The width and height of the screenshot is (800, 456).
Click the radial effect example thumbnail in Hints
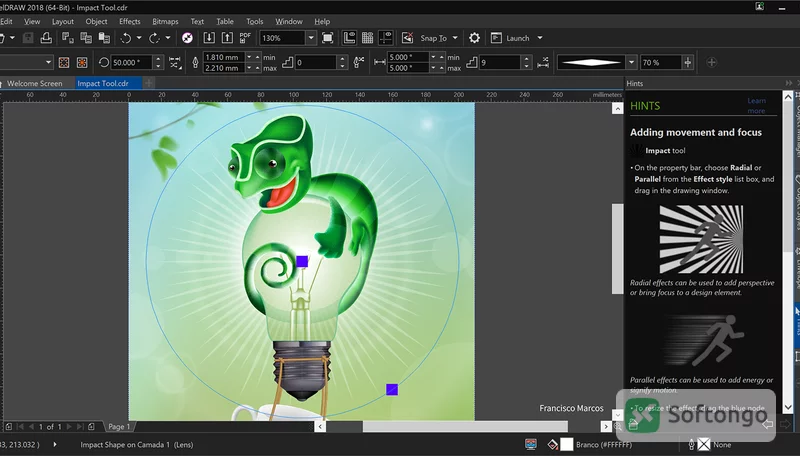[701, 239]
